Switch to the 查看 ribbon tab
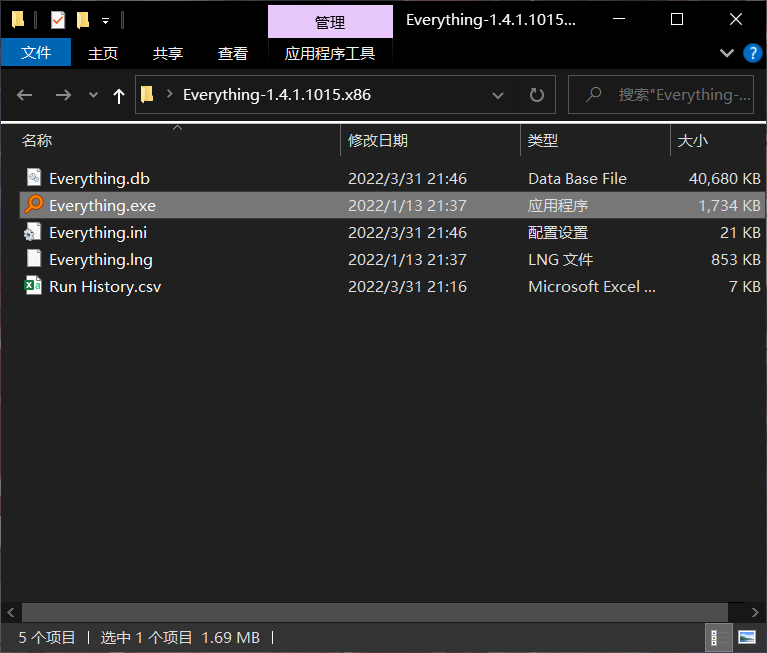The height and width of the screenshot is (653, 767). tap(233, 53)
